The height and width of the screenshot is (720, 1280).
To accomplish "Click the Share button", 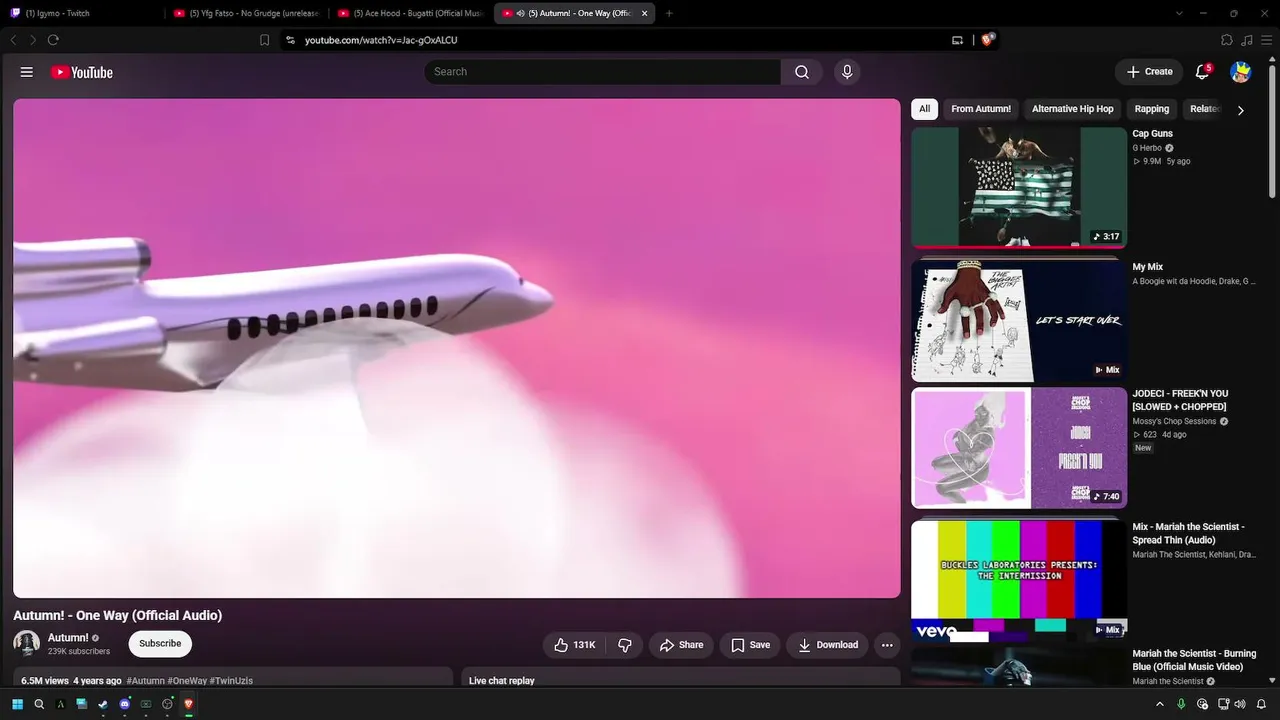I will [681, 645].
